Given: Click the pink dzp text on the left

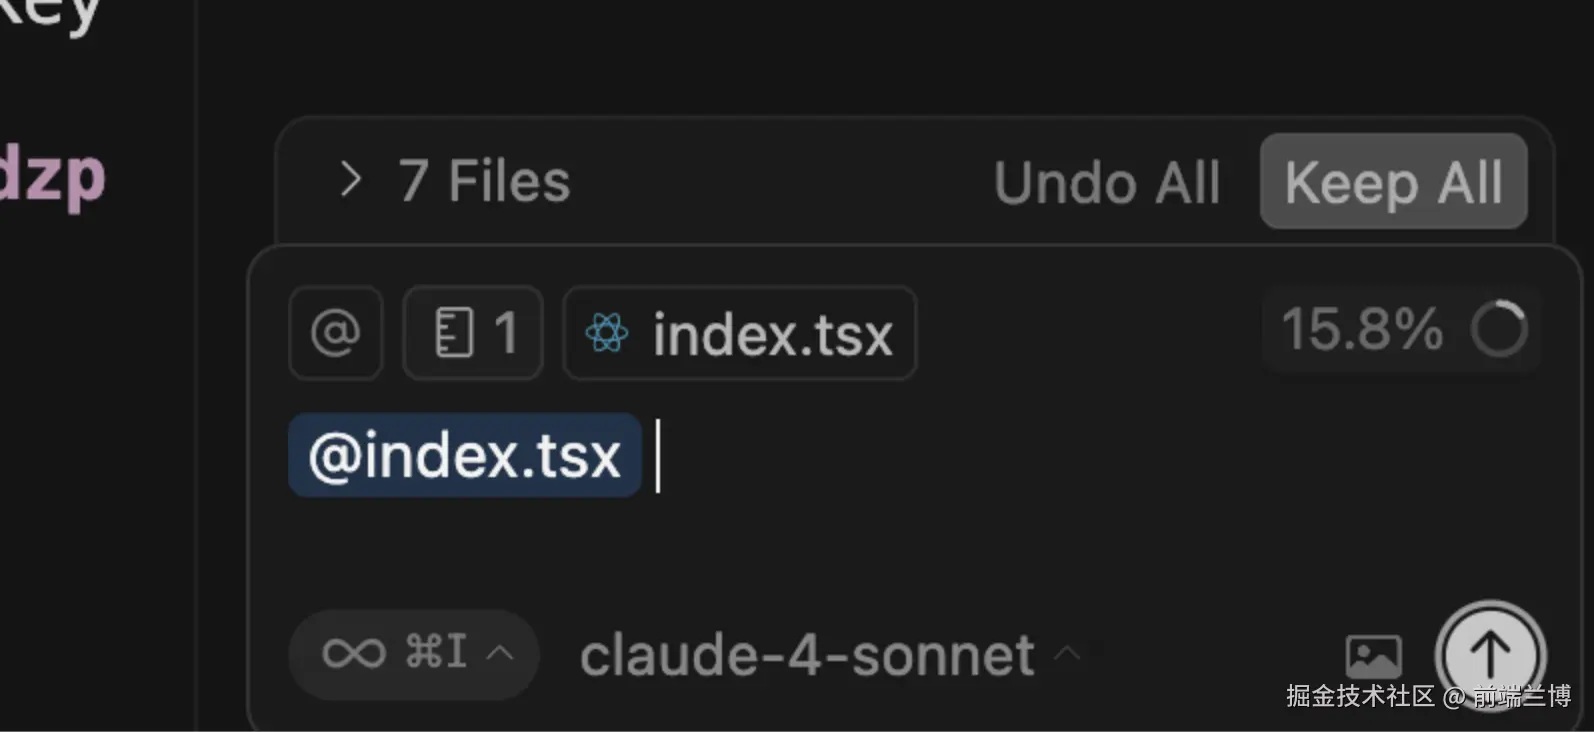Looking at the screenshot, I should pos(52,176).
